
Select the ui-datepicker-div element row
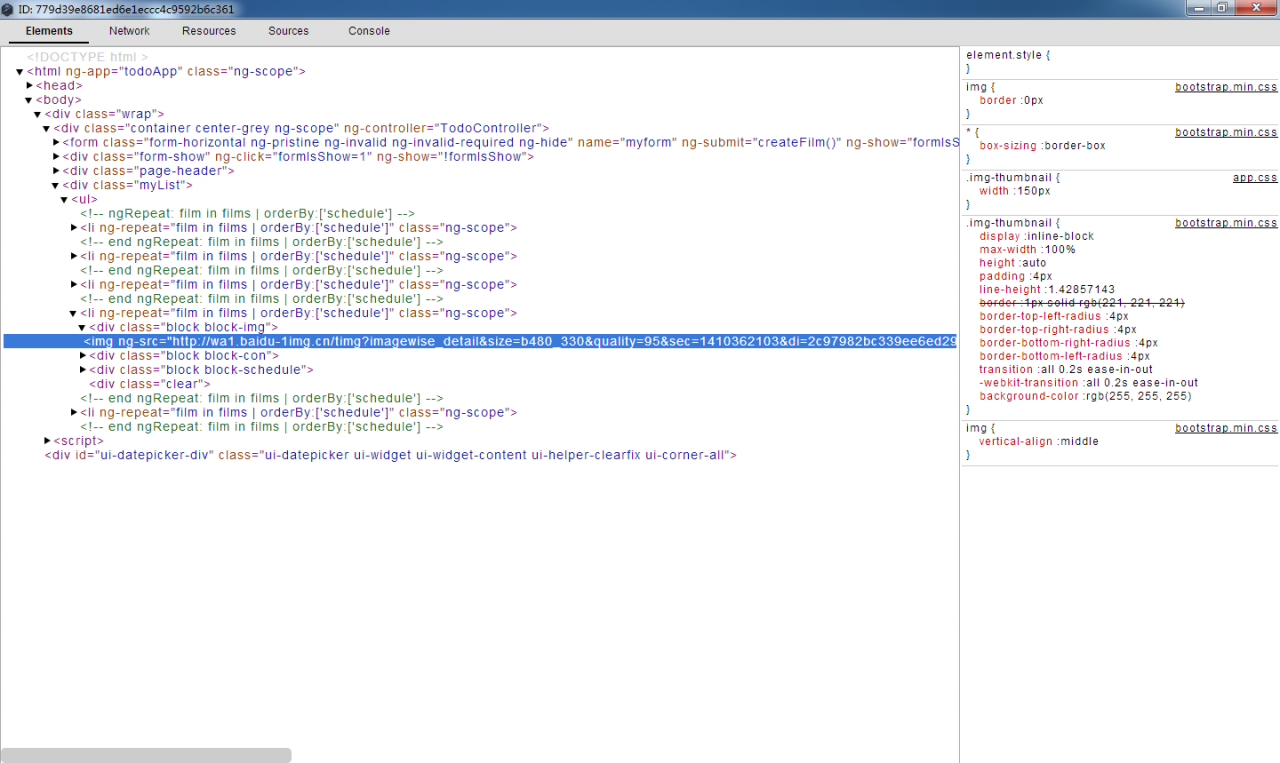click(x=390, y=455)
